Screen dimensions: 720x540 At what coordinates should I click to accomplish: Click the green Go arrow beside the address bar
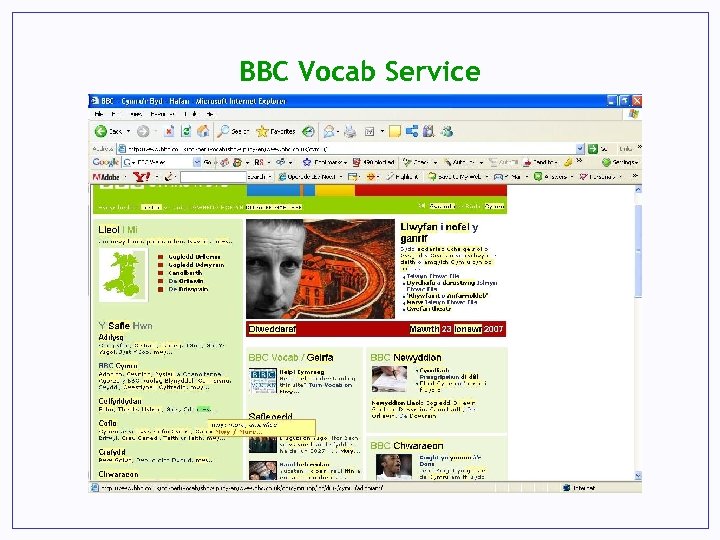click(593, 148)
